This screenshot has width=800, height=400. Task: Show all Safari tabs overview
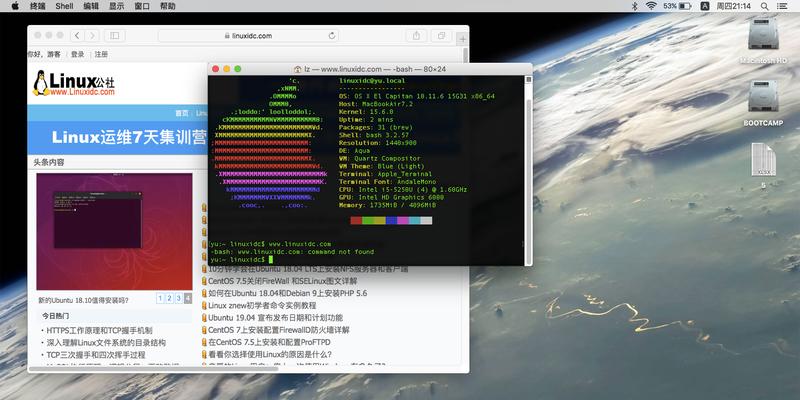(441, 36)
